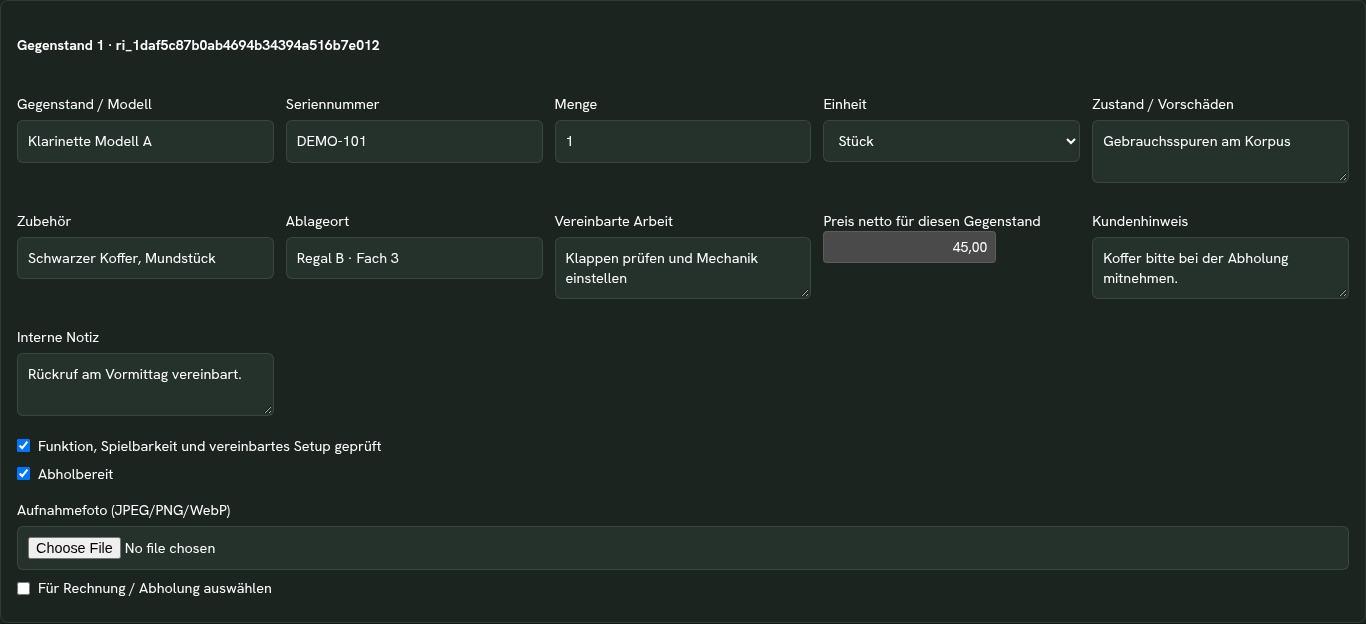Click the Aufnahmefoto (JPEG/PNG/WebP) label
The image size is (1366, 624).
(x=124, y=510)
